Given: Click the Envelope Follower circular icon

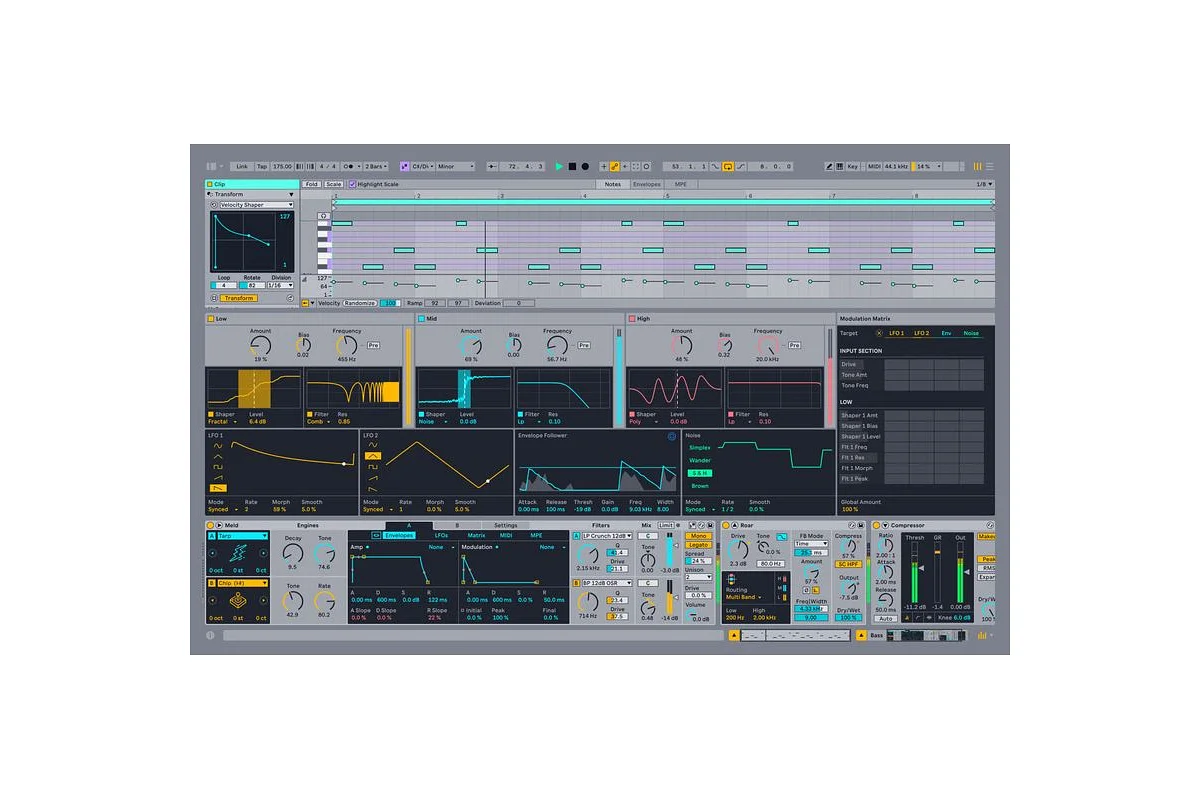Looking at the screenshot, I should click(x=672, y=436).
